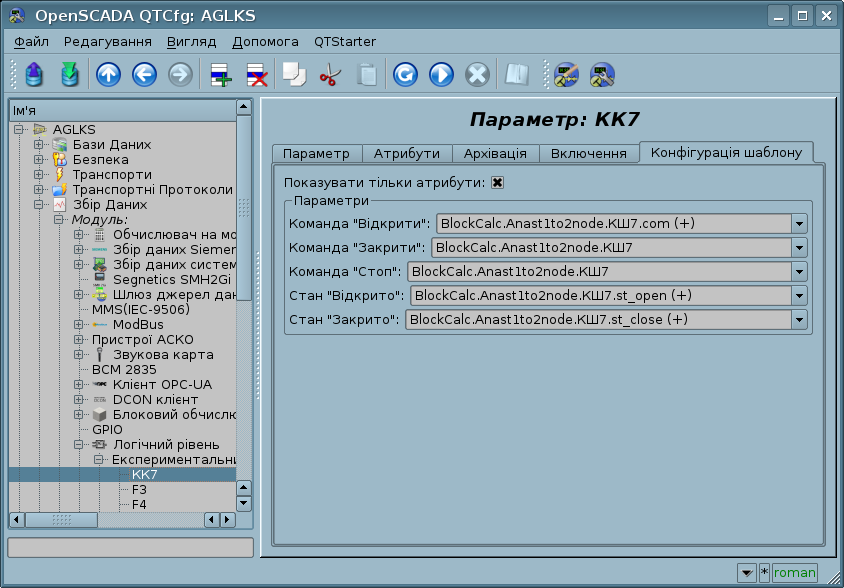Expand the Бази Даних branch
Viewport: 844px width, 588px height.
point(39,144)
